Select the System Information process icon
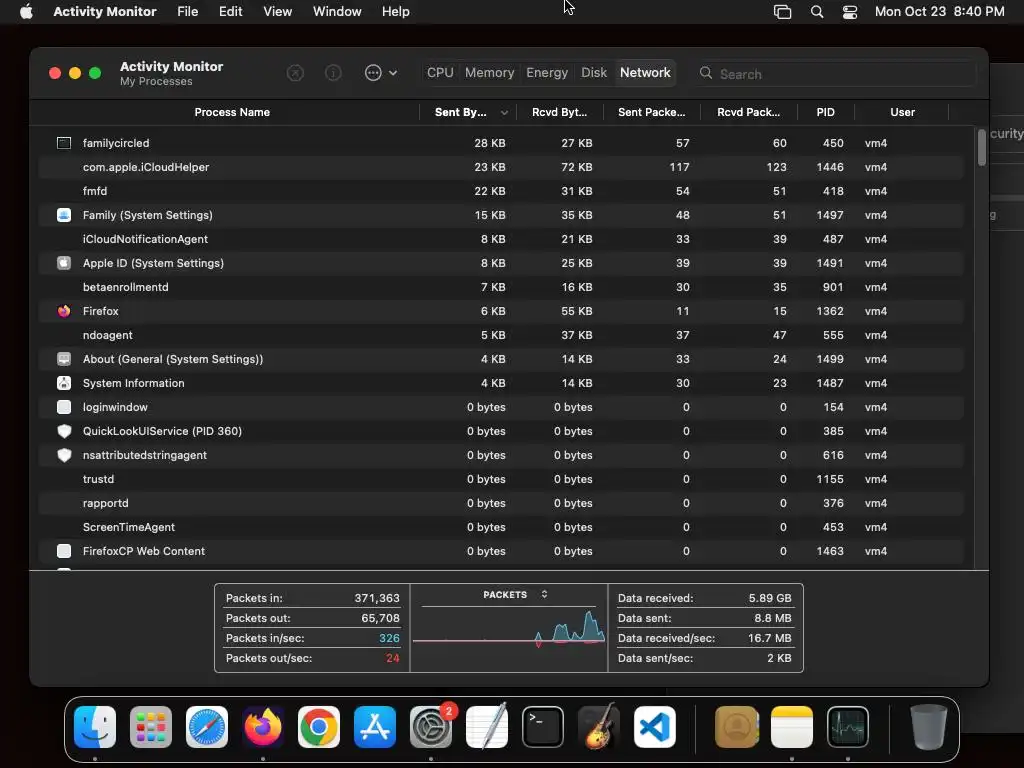 click(x=64, y=383)
